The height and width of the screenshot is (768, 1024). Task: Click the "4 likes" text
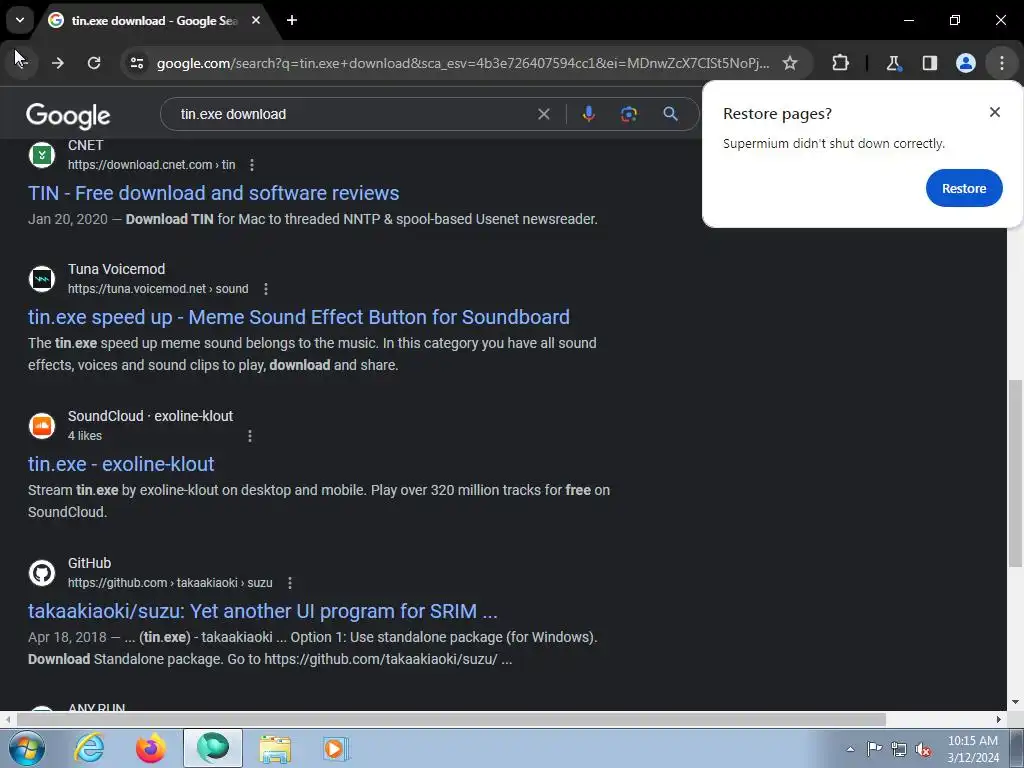click(85, 436)
